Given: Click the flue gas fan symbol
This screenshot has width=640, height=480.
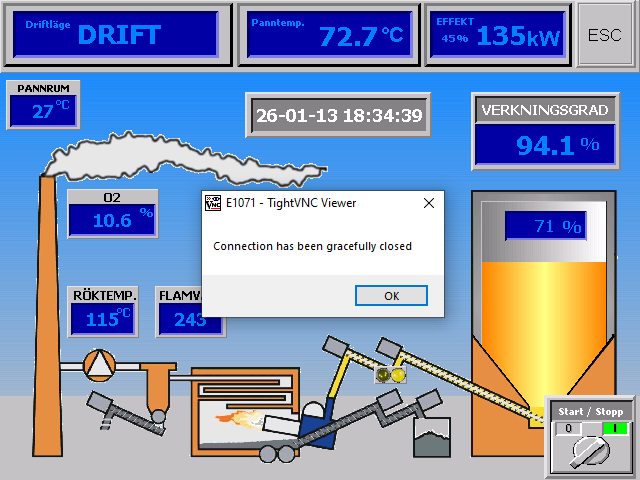Looking at the screenshot, I should point(99,365).
